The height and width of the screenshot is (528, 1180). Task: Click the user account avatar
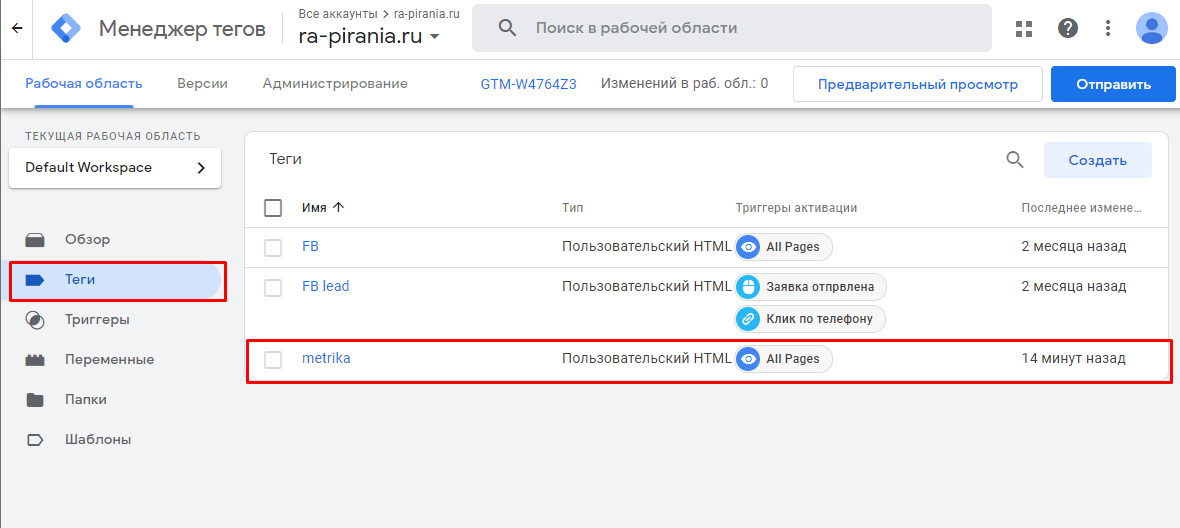pyautogui.click(x=1151, y=28)
